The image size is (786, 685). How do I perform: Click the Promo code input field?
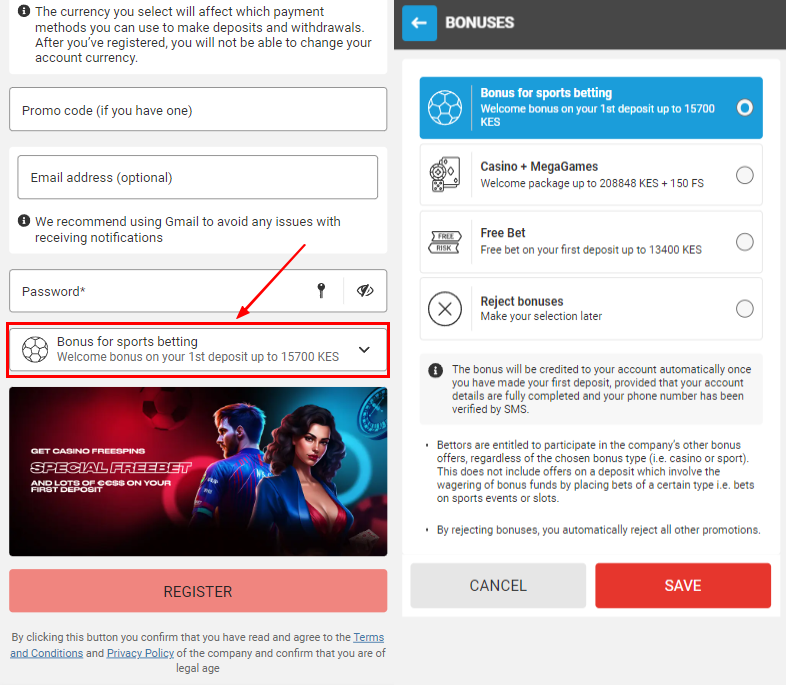click(x=198, y=110)
